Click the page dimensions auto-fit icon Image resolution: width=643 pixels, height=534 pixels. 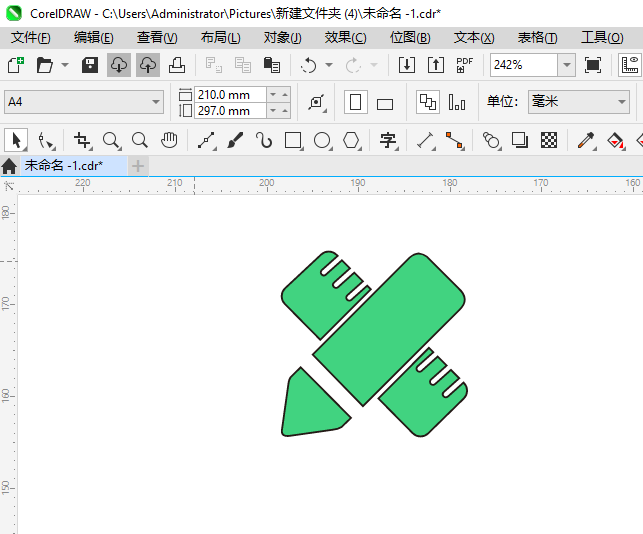pos(317,102)
